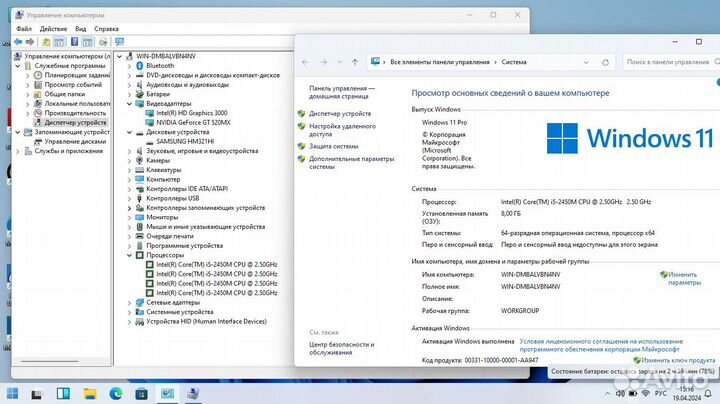Collapse the Служебные программы node
The image size is (720, 404).
point(18,66)
